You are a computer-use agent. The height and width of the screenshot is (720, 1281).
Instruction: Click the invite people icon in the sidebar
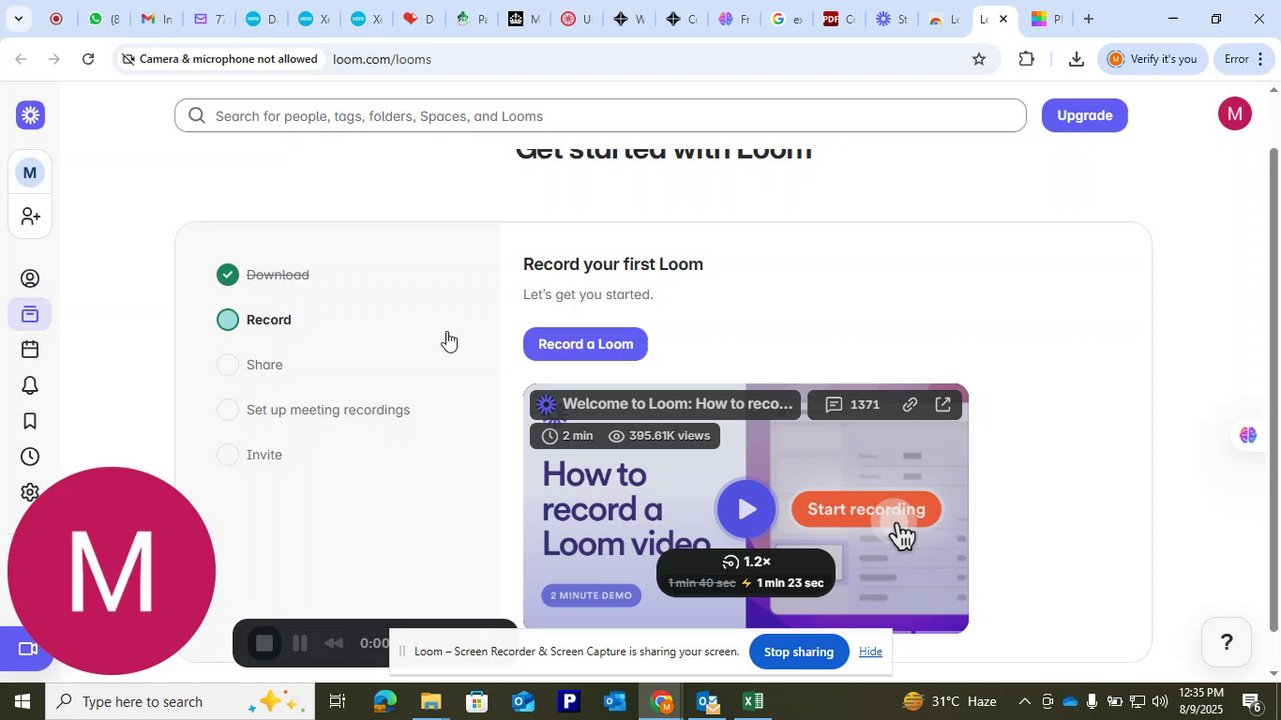click(x=30, y=216)
